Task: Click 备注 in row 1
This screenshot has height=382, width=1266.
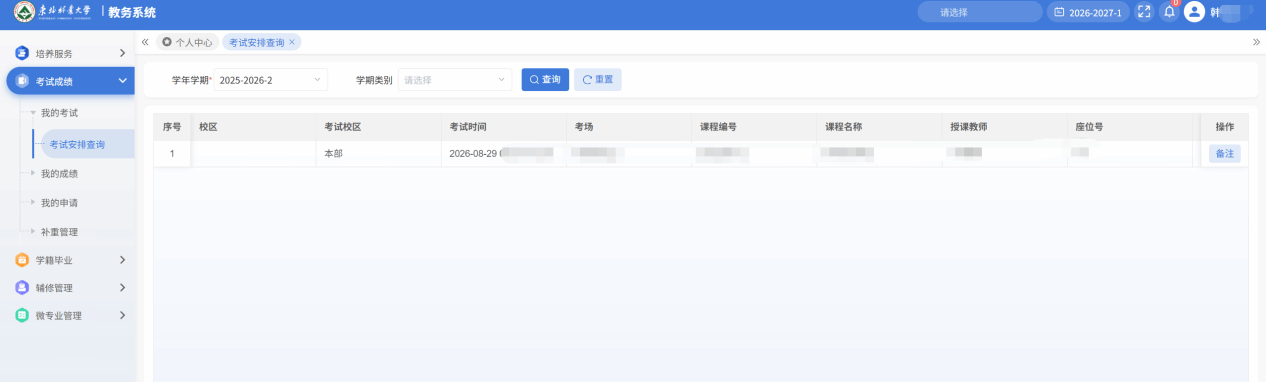Action: 1225,154
